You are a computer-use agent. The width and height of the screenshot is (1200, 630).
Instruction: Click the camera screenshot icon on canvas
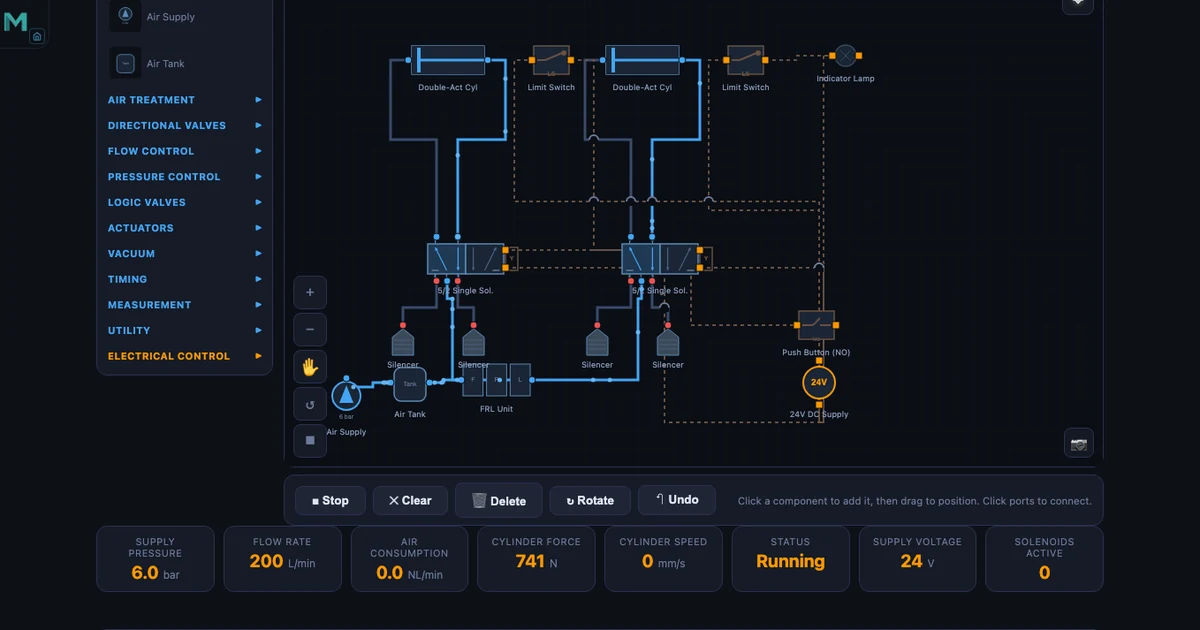point(1078,444)
